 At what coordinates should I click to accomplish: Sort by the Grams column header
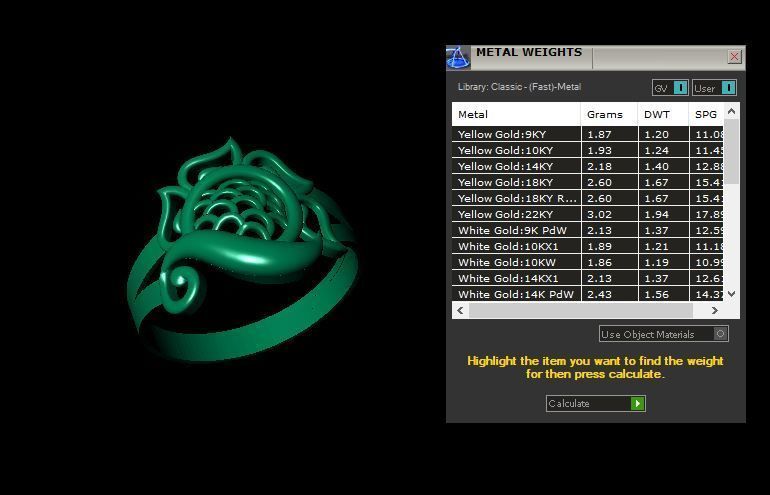(609, 114)
